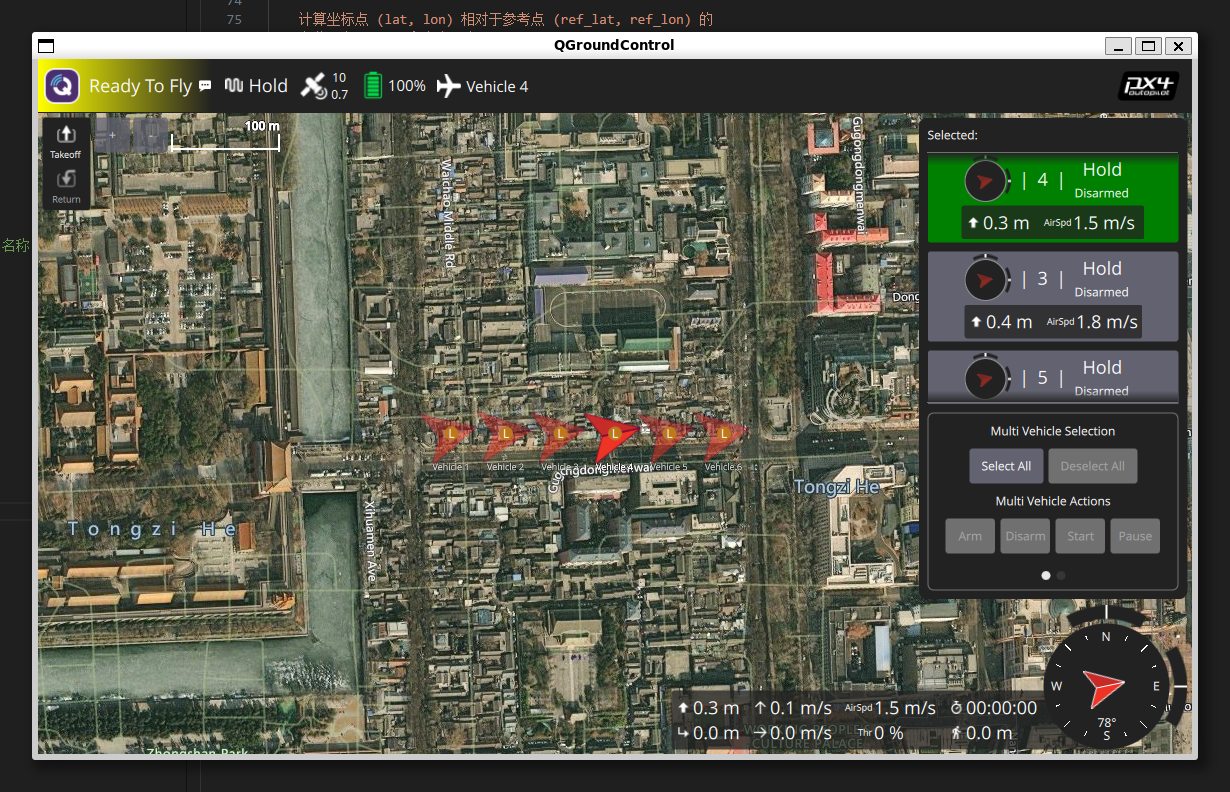This screenshot has width=1230, height=792.
Task: Click the 'Selected:' label in the vehicle panel
Action: point(952,135)
